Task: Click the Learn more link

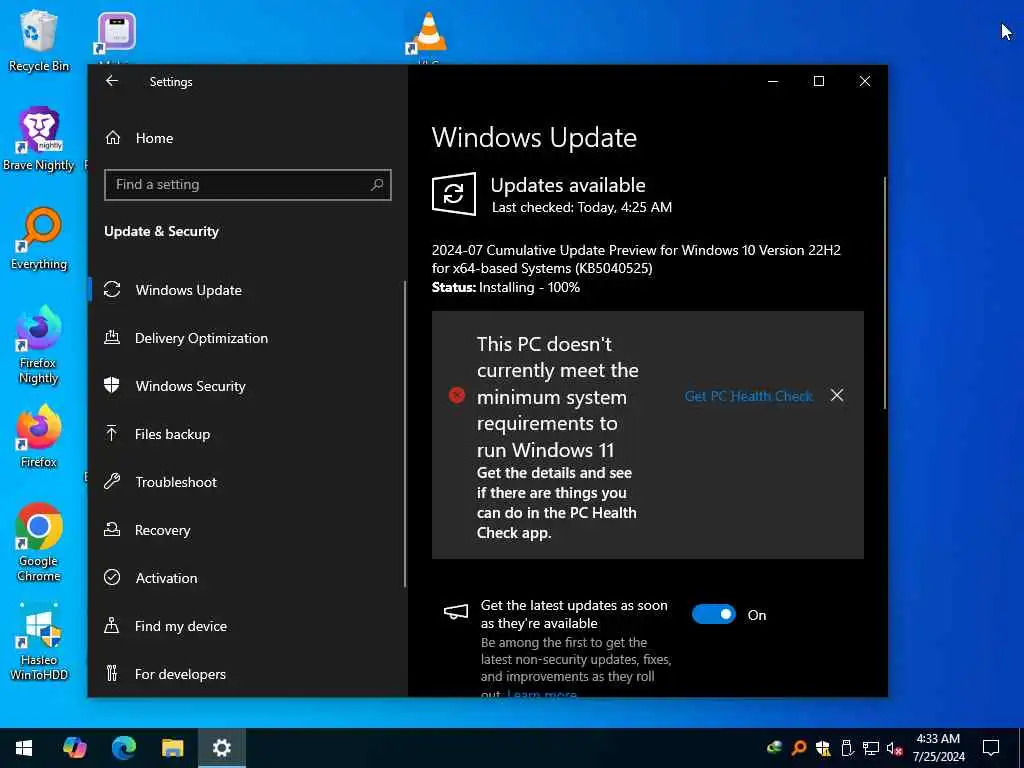Action: [542, 694]
